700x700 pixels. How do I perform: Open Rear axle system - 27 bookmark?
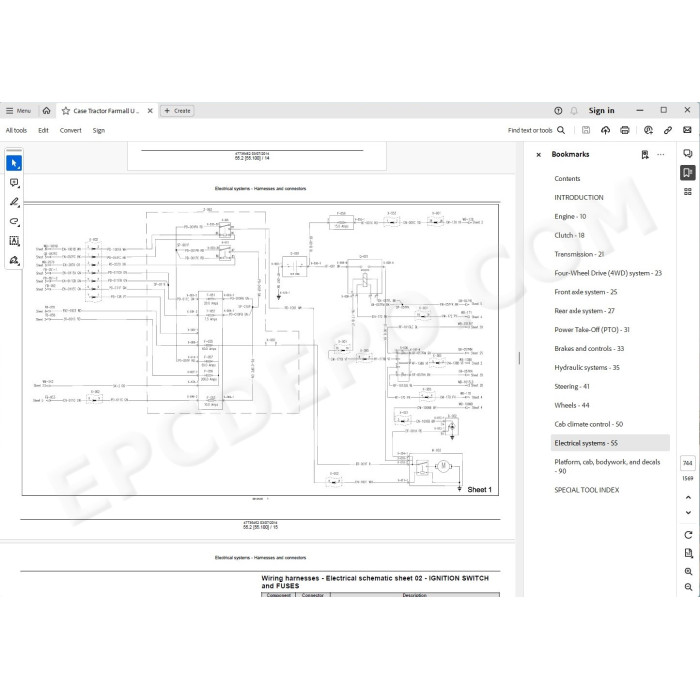(x=584, y=311)
